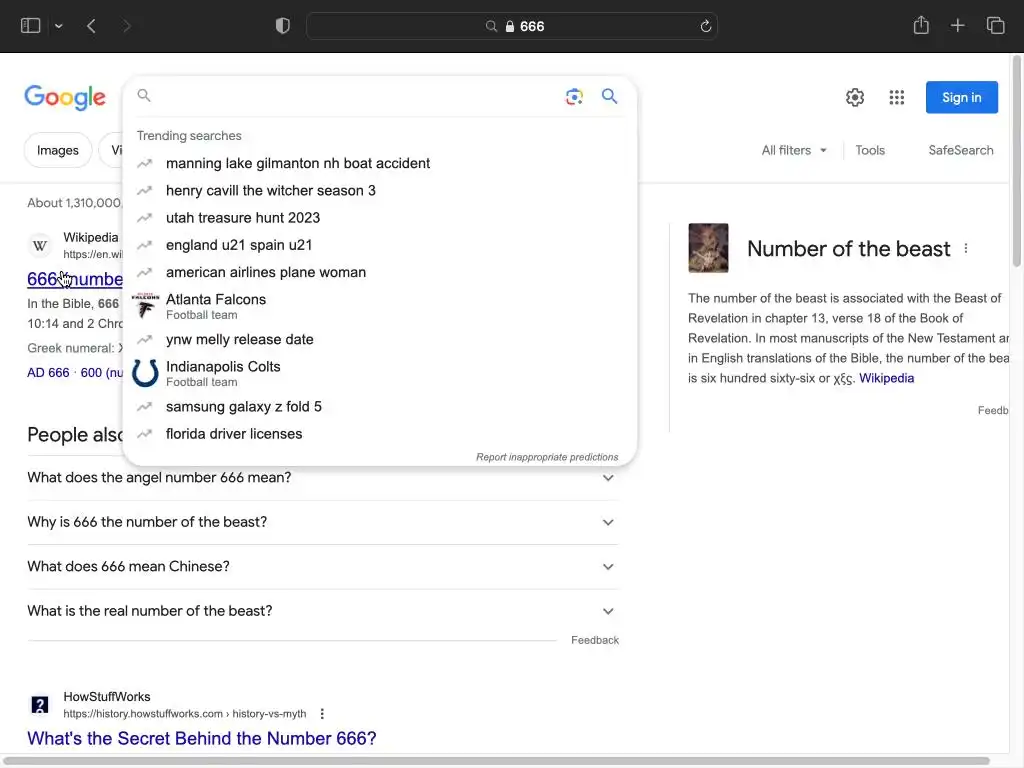Open 'What's the Secret Behind the Number 666?' link
The image size is (1024, 768).
[202, 739]
